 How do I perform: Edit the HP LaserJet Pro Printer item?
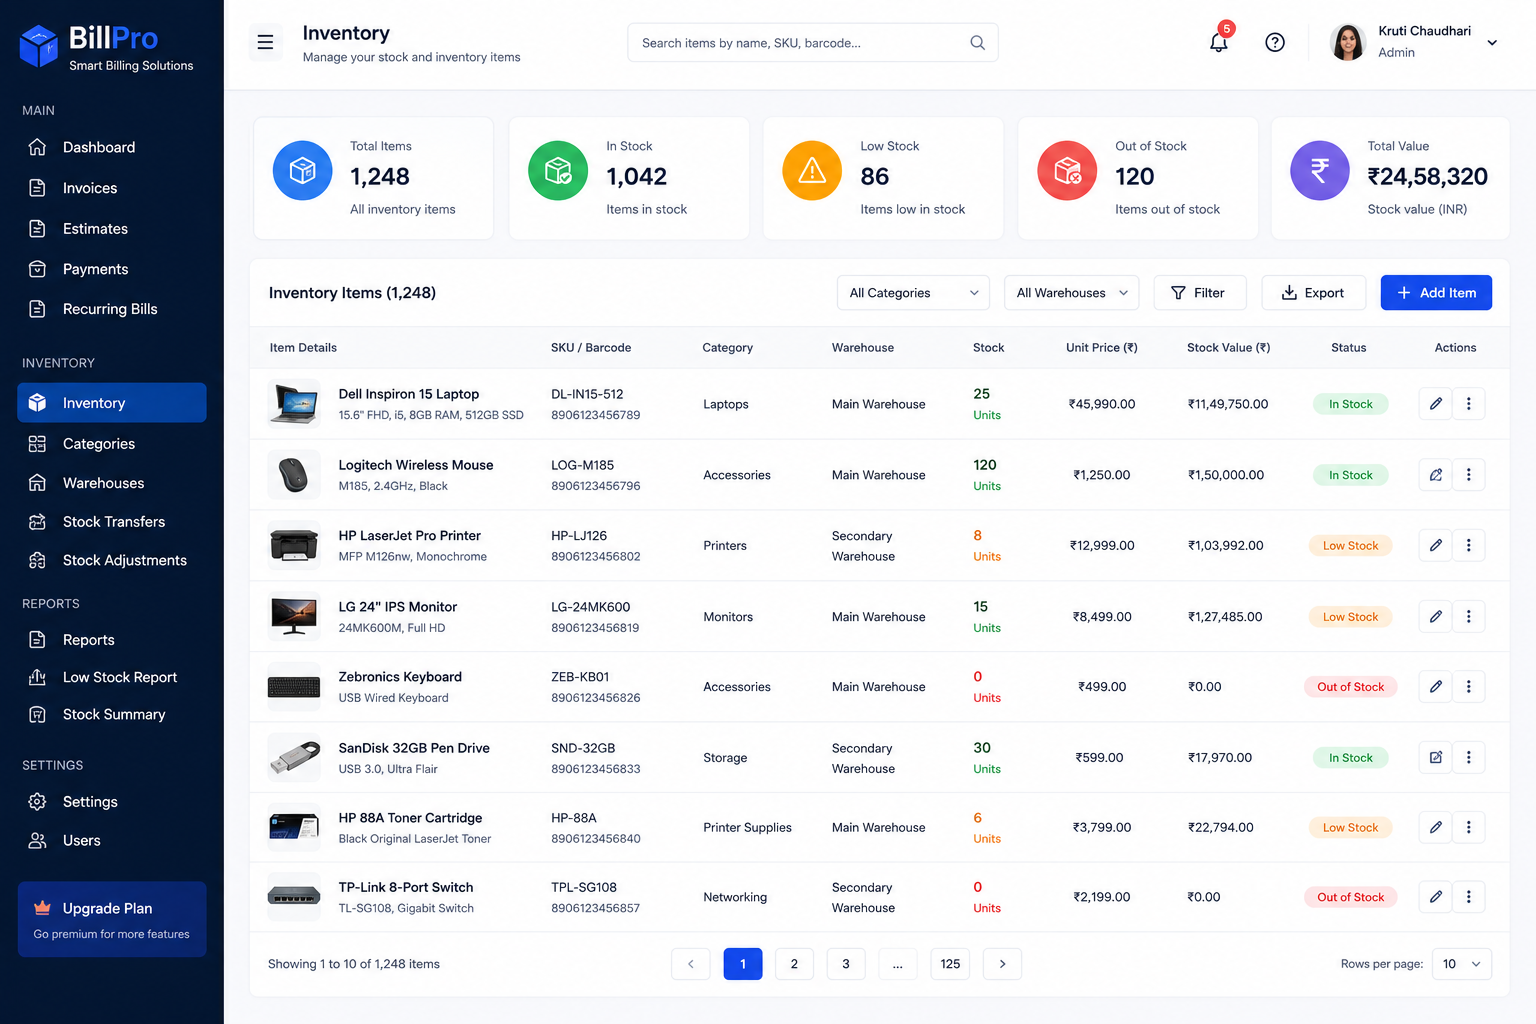click(1435, 546)
